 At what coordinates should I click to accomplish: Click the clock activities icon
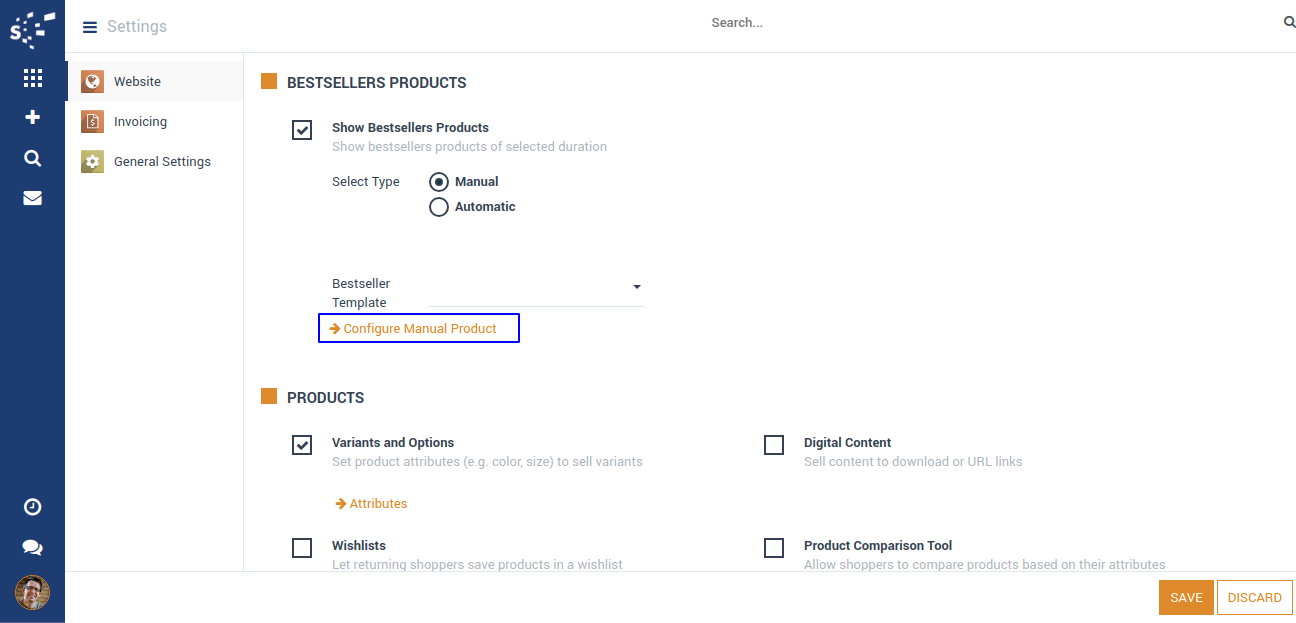click(x=33, y=507)
